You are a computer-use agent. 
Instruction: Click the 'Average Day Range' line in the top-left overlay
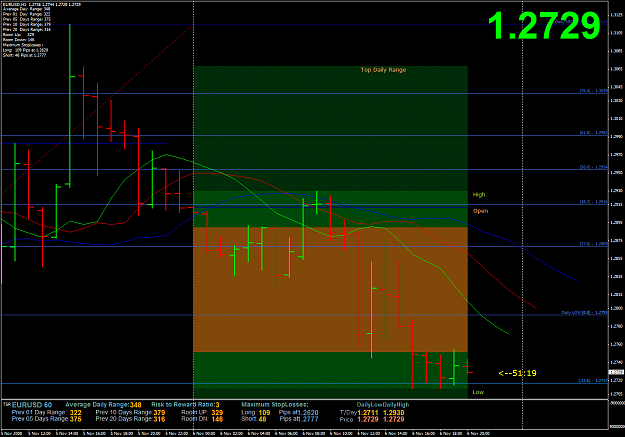click(x=27, y=9)
